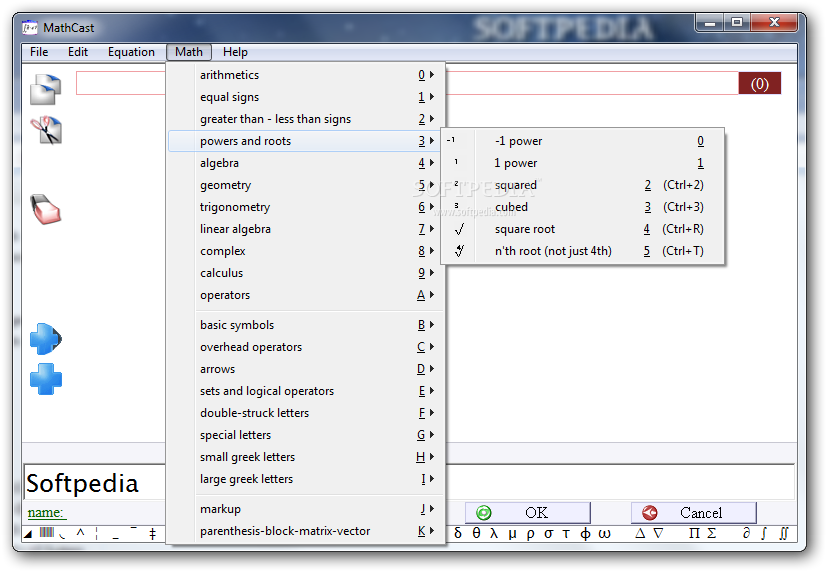Open the arrows submenu
827x572 pixels.
(x=306, y=369)
